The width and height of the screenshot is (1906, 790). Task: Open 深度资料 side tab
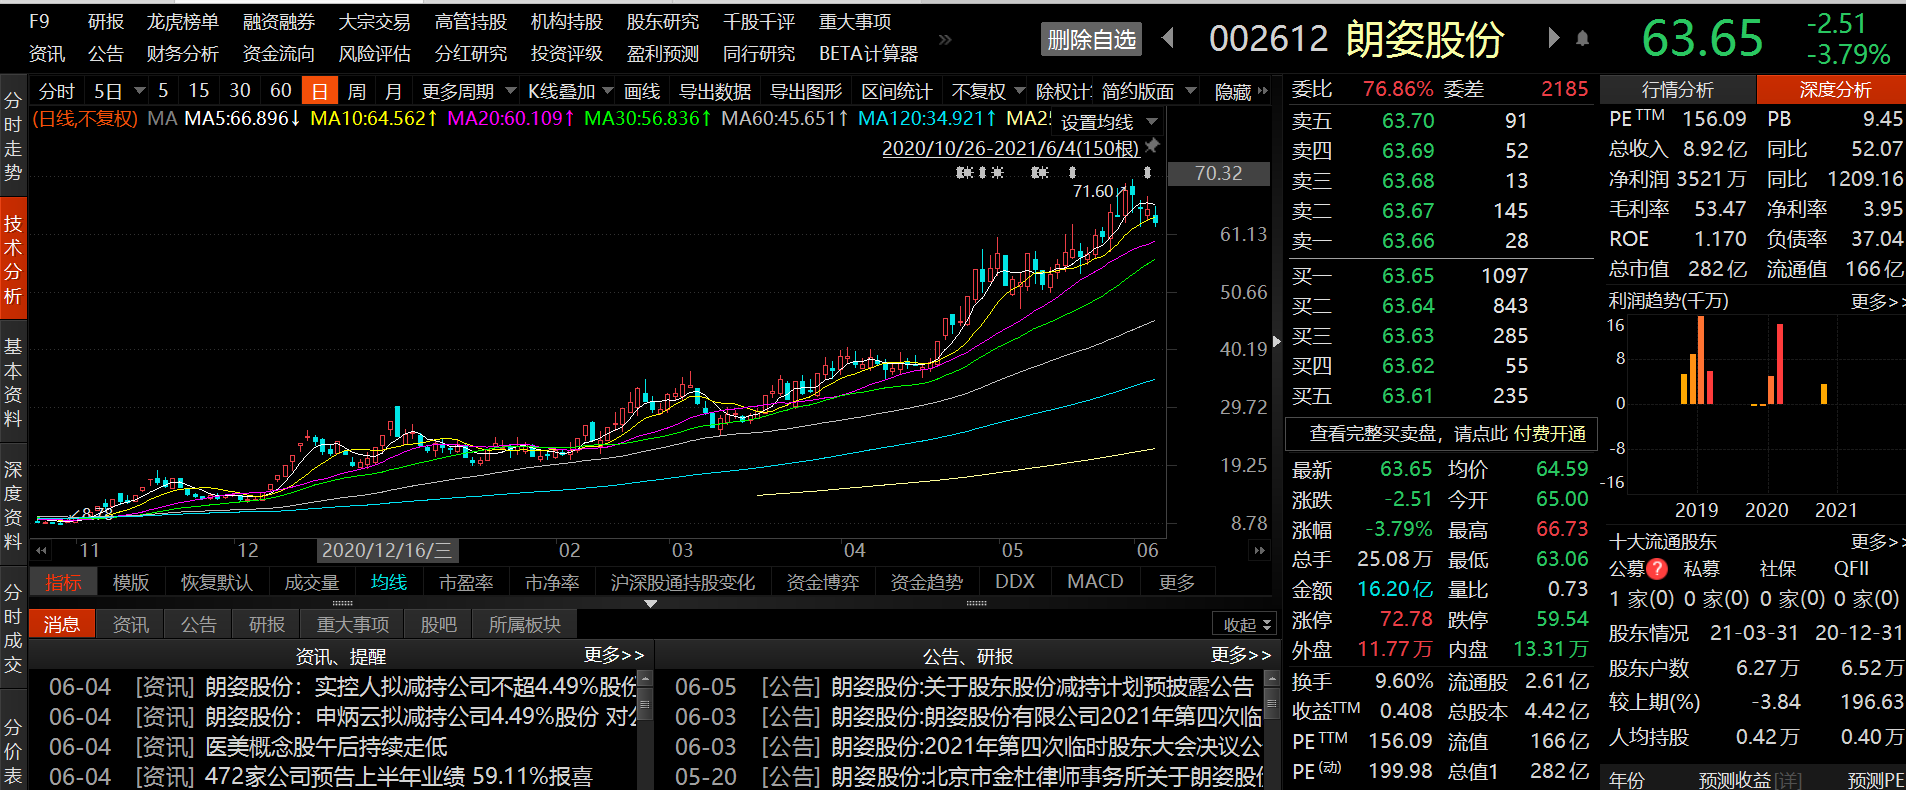click(x=13, y=505)
